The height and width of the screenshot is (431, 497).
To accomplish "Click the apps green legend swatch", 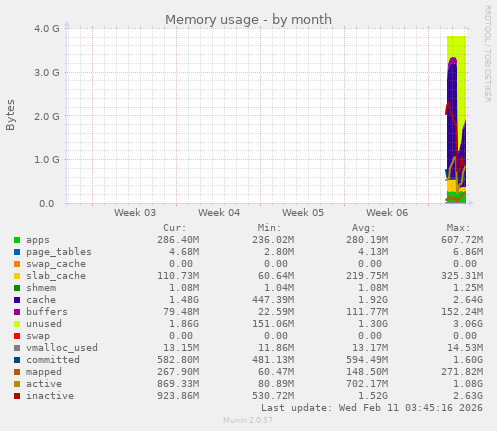I will 17,240.
